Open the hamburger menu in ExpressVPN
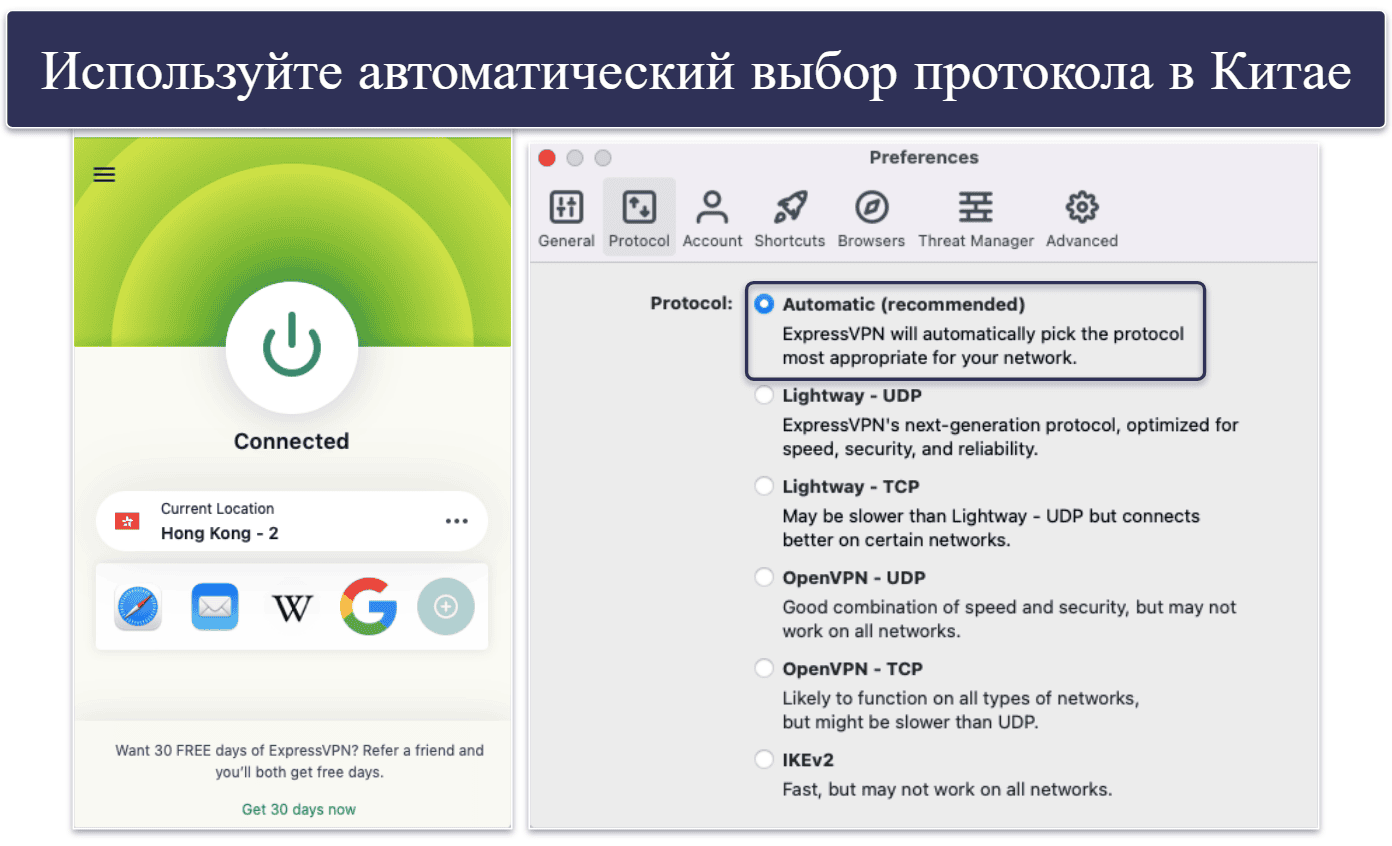The height and width of the screenshot is (846, 1392). pos(104,175)
